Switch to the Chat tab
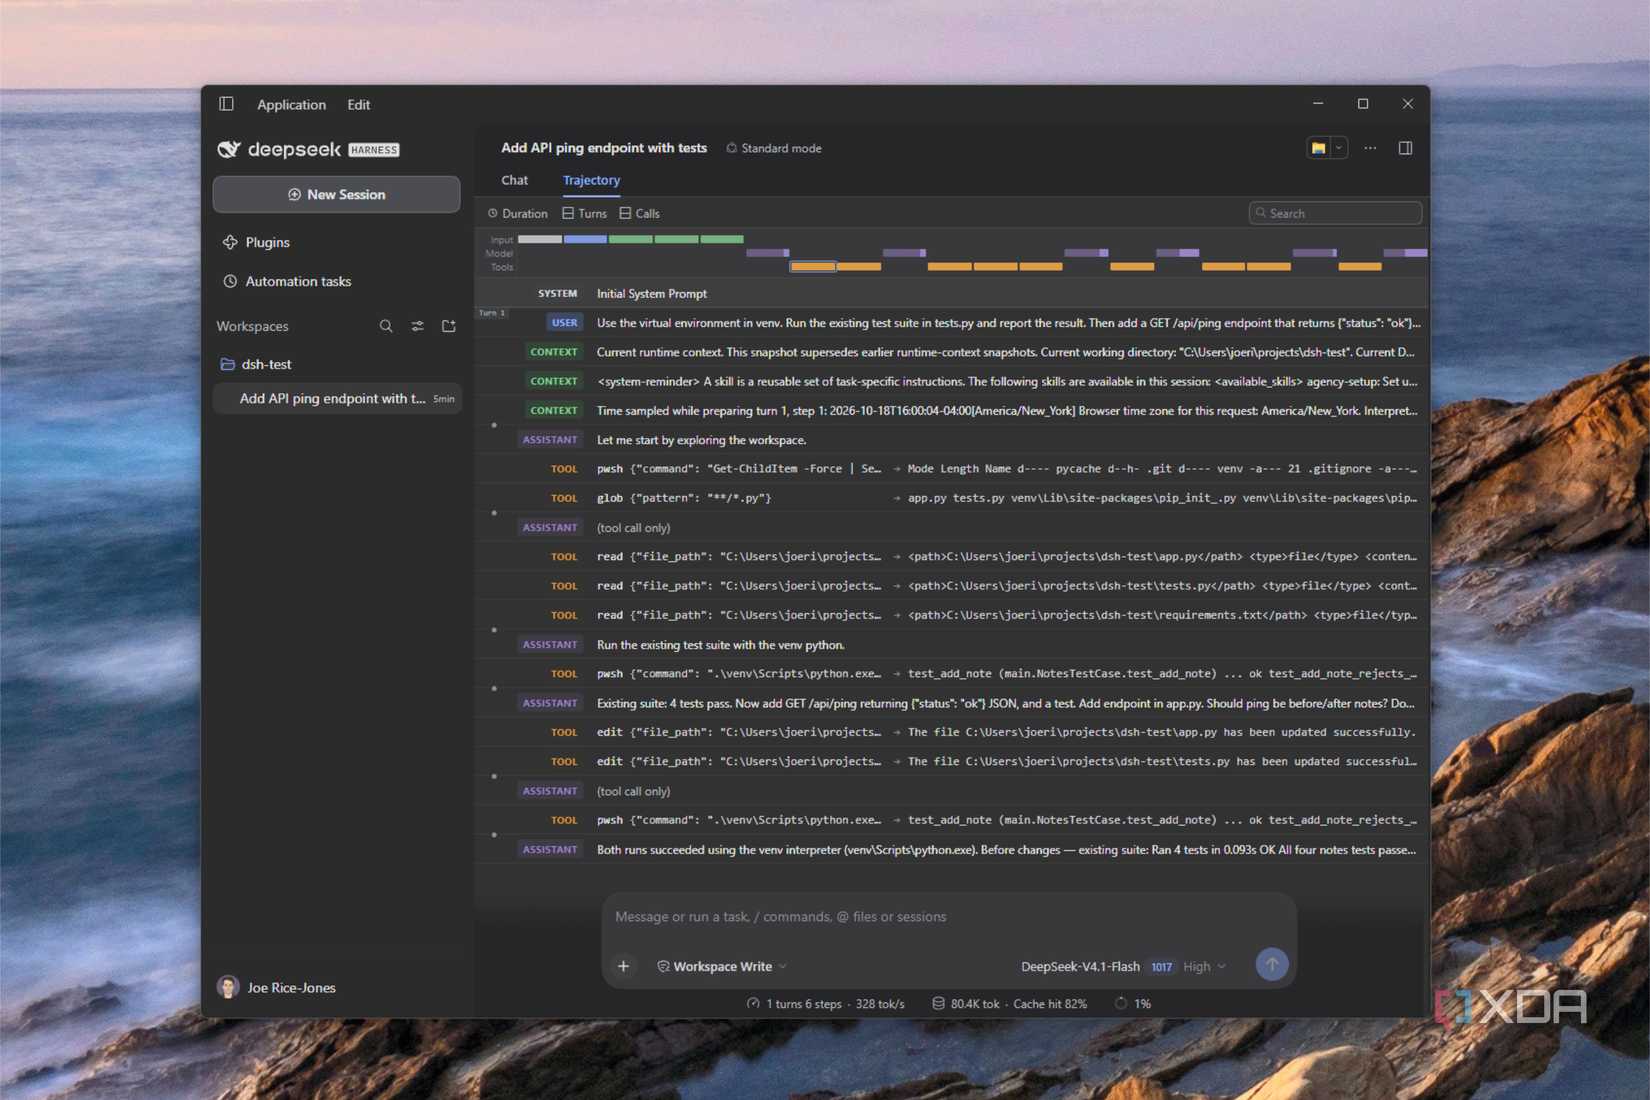Viewport: 1650px width, 1100px height. pyautogui.click(x=515, y=180)
